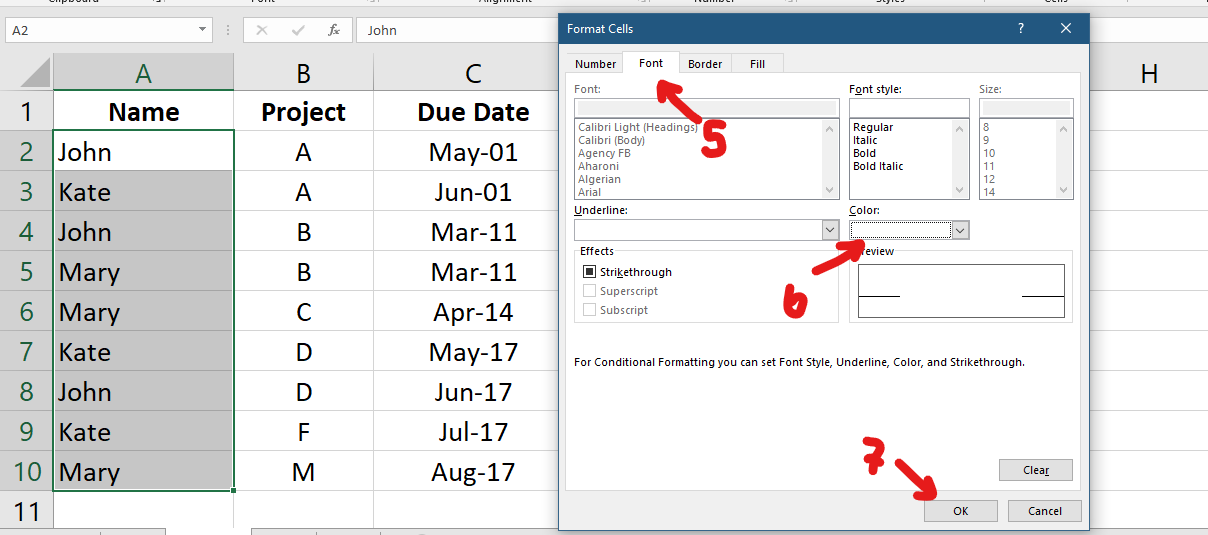
Task: Click cell A2 containing John
Action: (x=143, y=152)
